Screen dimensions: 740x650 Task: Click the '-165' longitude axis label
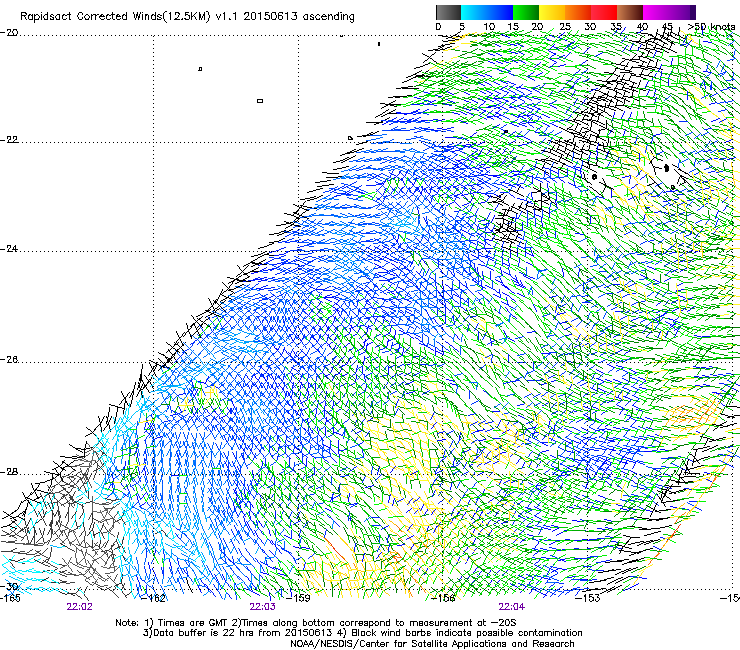(10, 598)
